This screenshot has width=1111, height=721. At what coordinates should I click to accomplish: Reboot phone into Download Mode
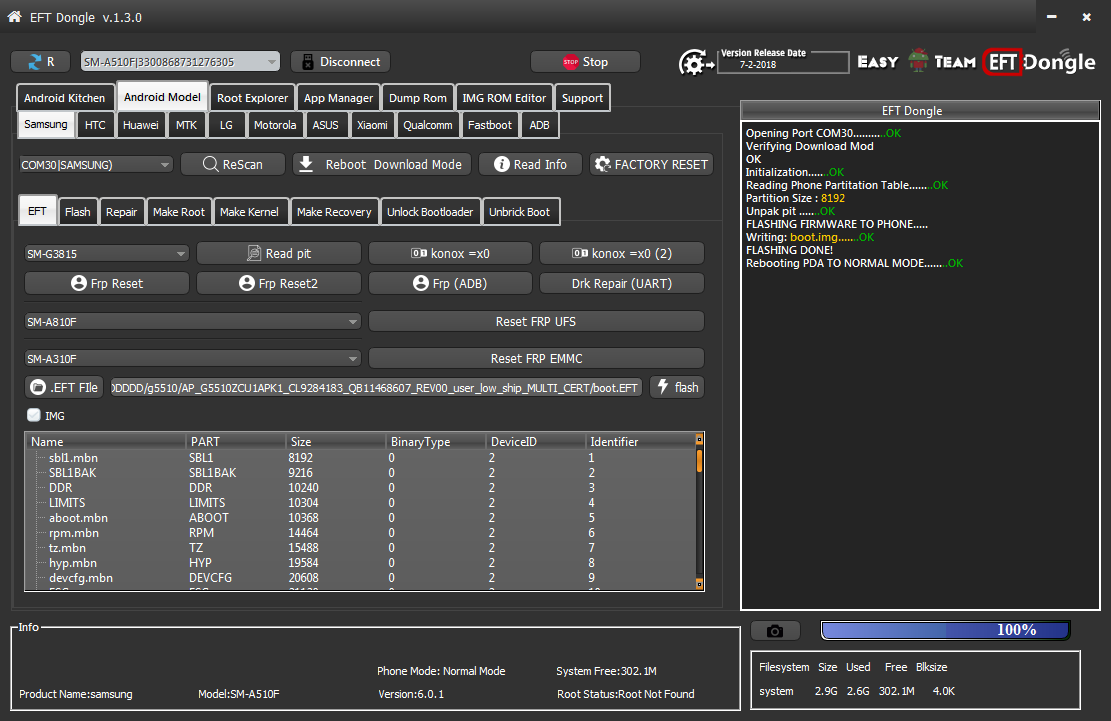(381, 164)
